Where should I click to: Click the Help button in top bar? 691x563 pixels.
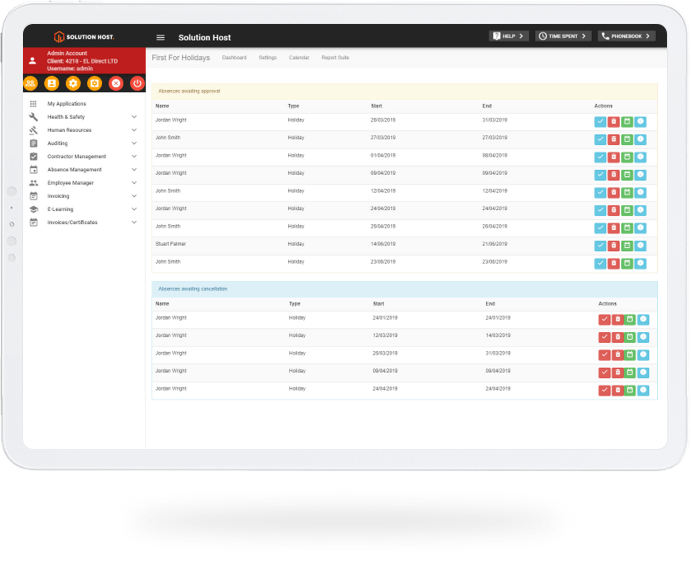[509, 36]
